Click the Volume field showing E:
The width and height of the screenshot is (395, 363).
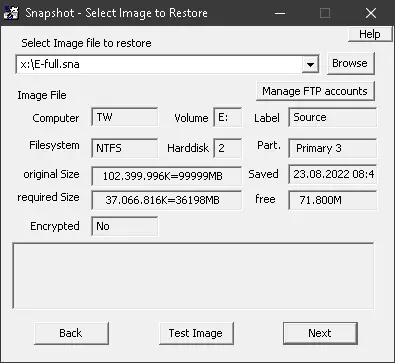pyautogui.click(x=228, y=117)
